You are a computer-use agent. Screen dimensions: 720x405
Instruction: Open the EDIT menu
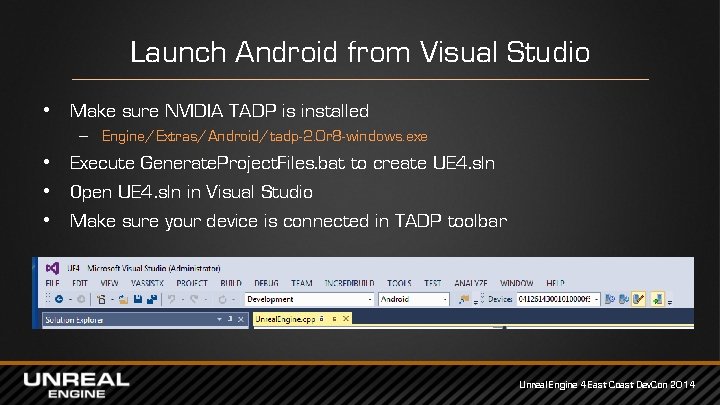[79, 283]
